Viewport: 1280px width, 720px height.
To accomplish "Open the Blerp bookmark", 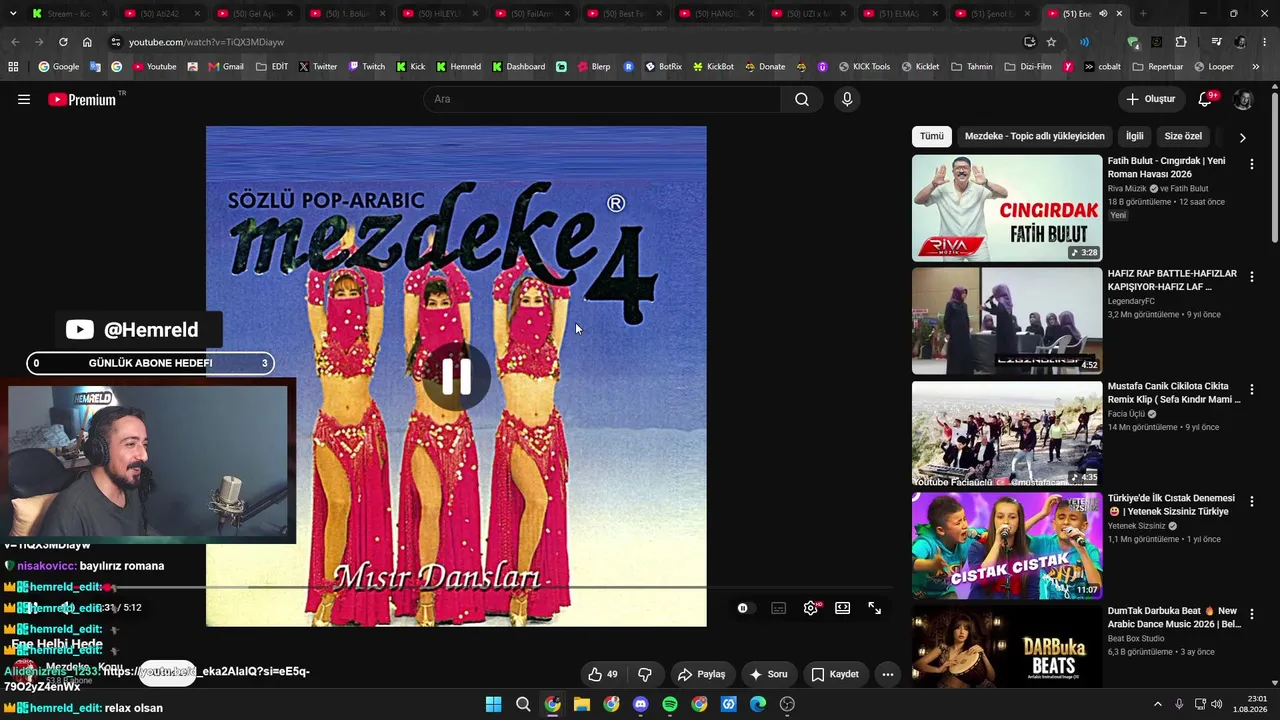I will [593, 67].
